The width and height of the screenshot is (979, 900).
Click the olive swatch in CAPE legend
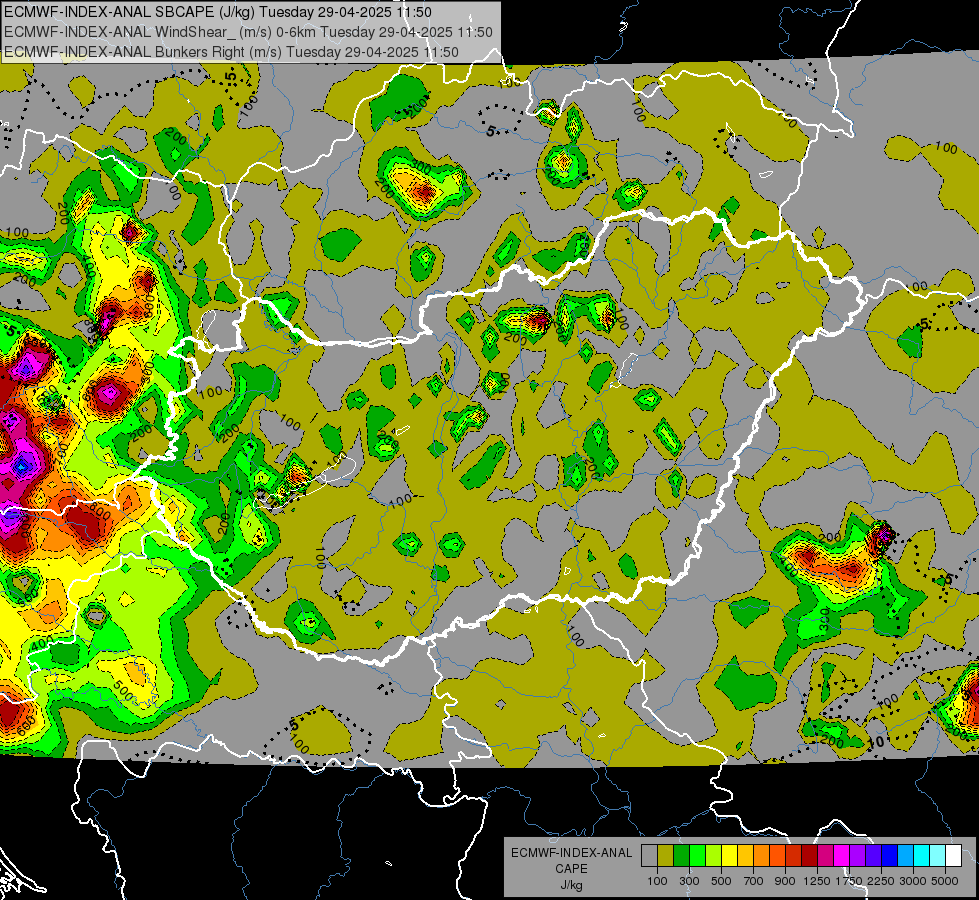coord(666,856)
